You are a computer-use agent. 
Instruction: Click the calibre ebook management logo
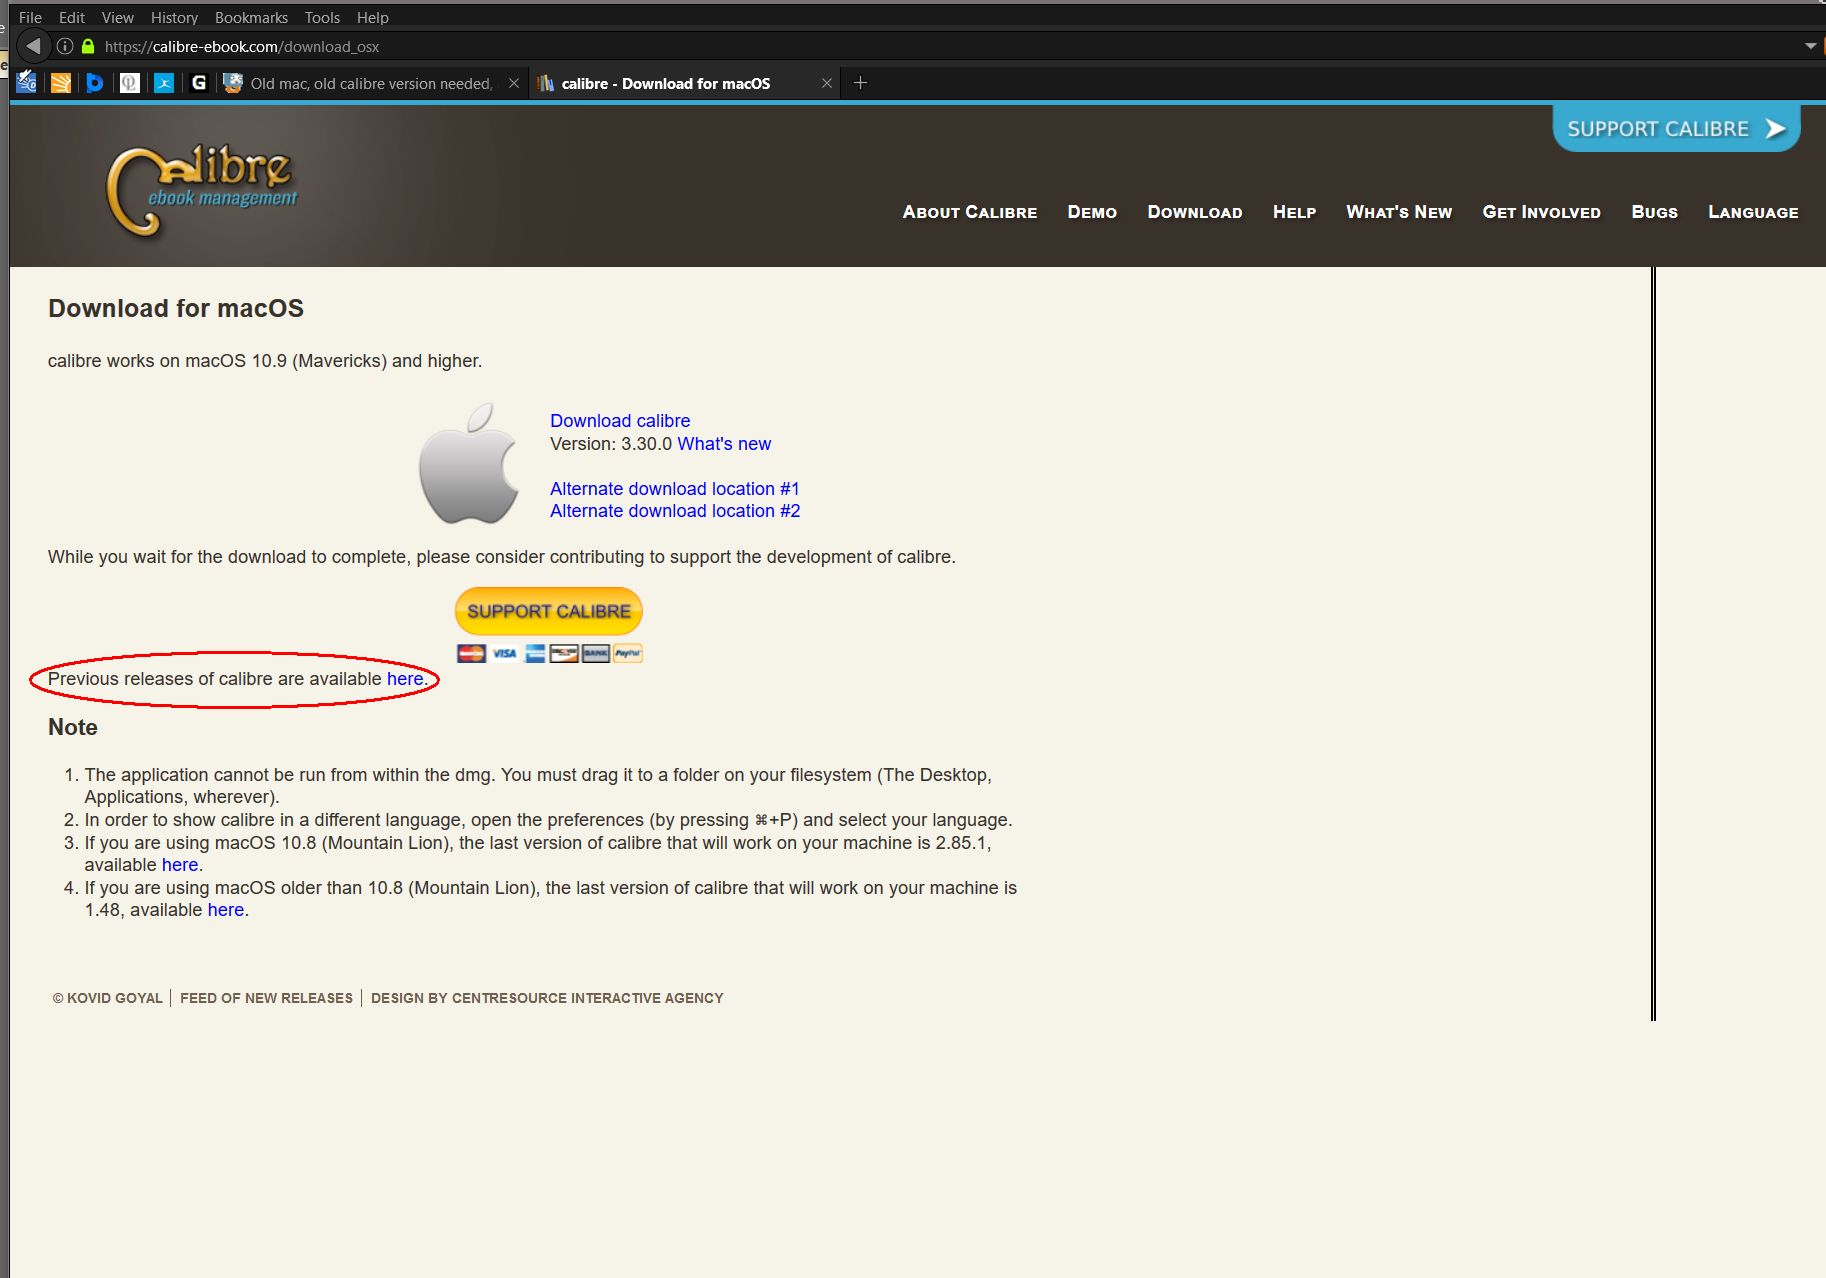point(203,190)
